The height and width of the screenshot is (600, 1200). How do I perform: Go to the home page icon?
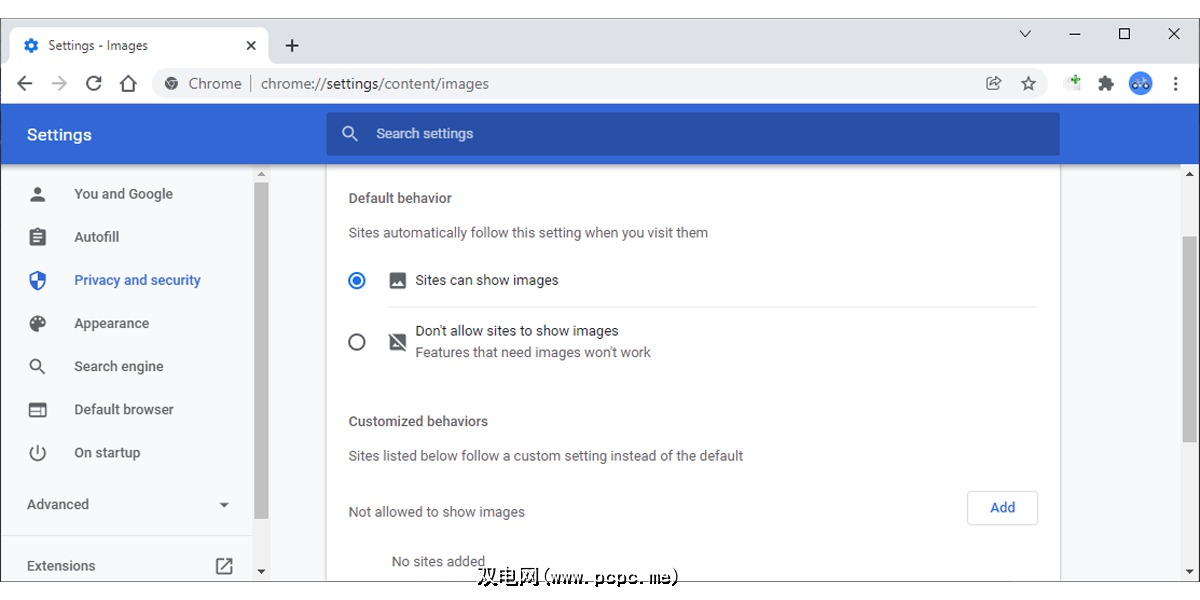128,84
